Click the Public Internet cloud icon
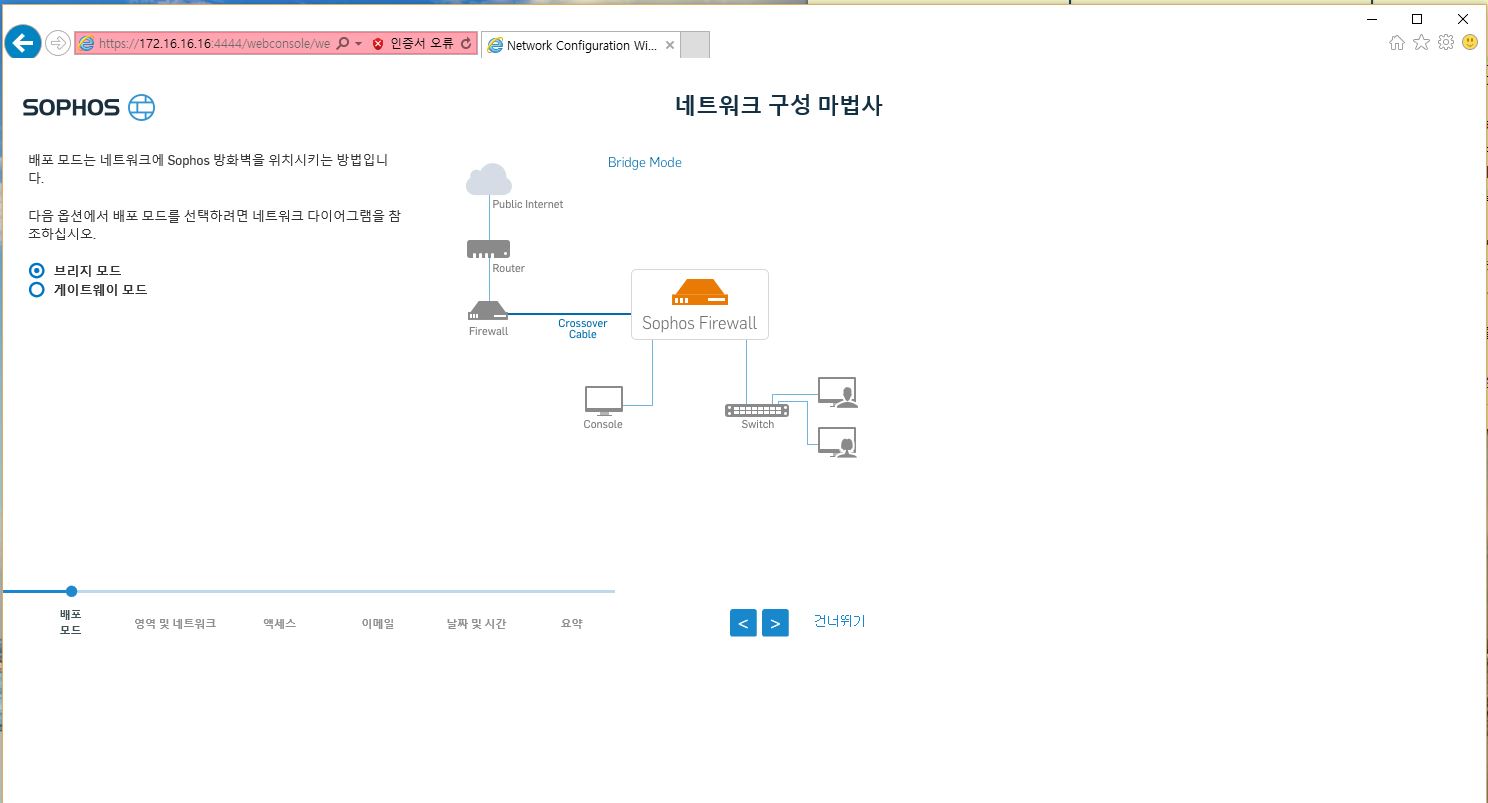Image resolution: width=1488 pixels, height=803 pixels. 489,180
